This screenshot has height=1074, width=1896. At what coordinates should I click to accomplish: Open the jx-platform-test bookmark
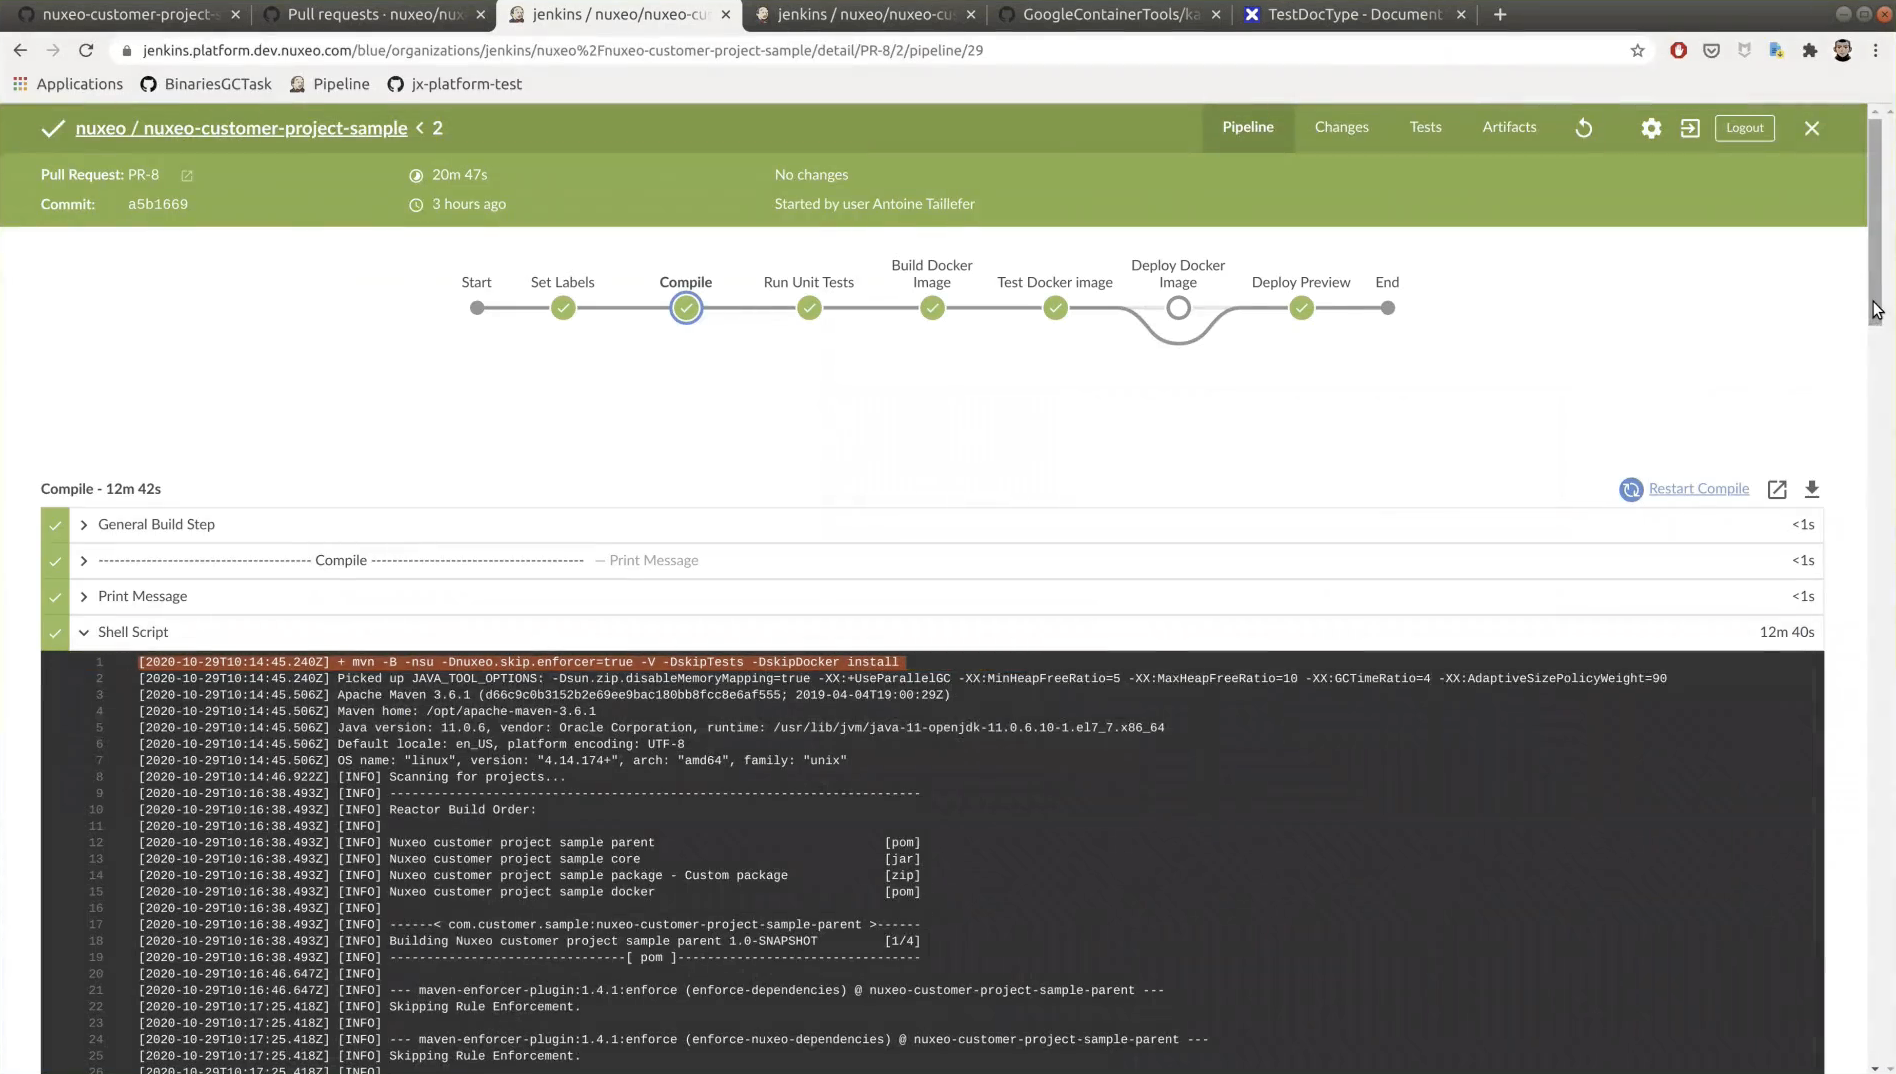coord(455,84)
